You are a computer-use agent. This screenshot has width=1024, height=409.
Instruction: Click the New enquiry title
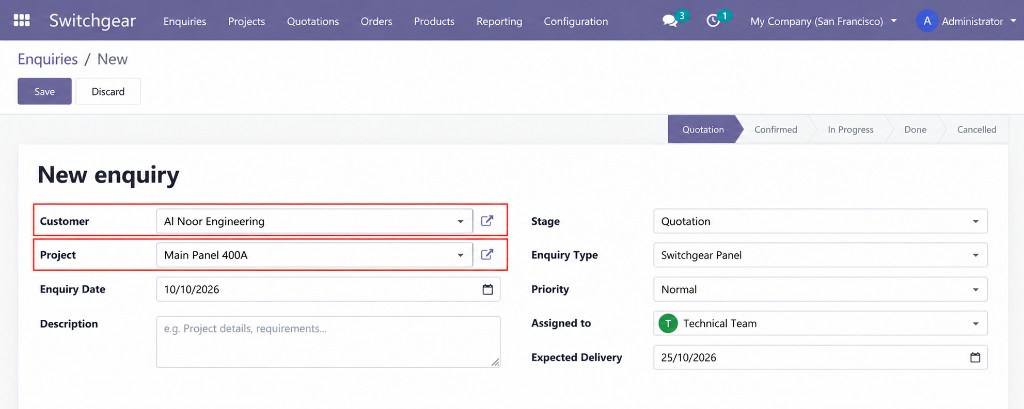(108, 175)
